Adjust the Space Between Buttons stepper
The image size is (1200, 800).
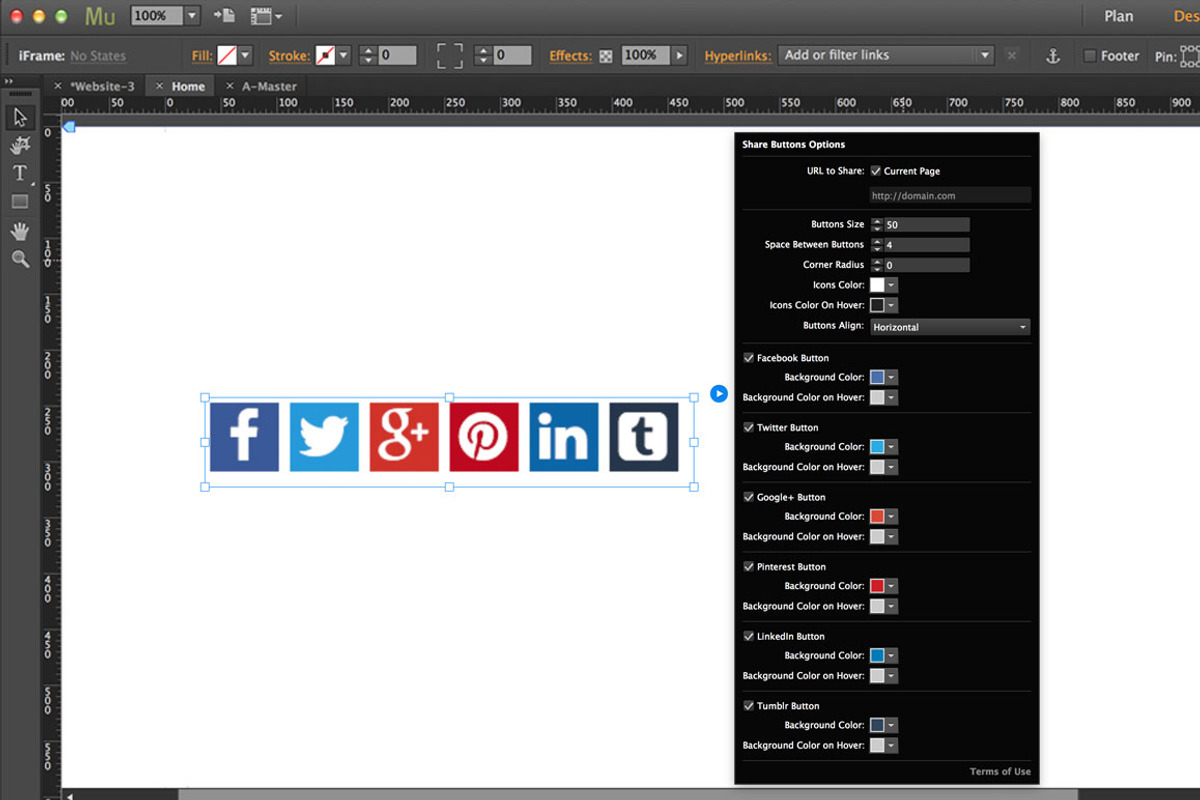click(x=877, y=245)
